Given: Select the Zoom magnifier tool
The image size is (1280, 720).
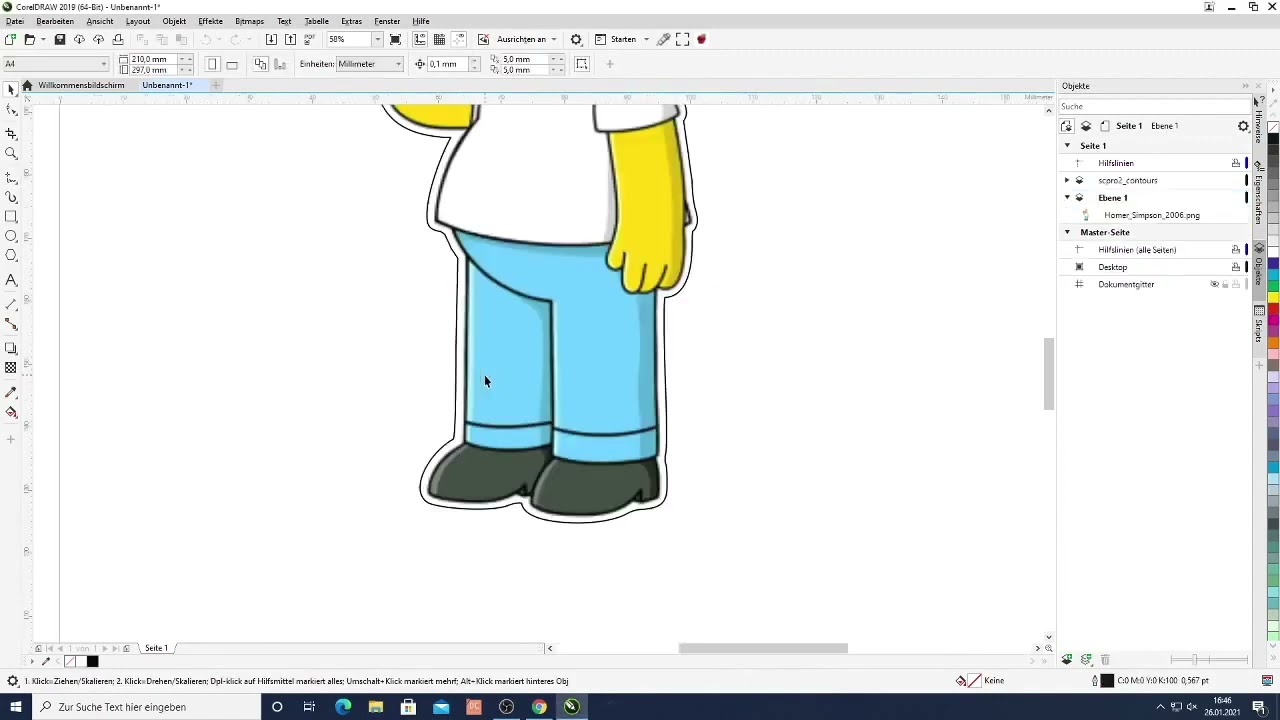Looking at the screenshot, I should pyautogui.click(x=11, y=153).
